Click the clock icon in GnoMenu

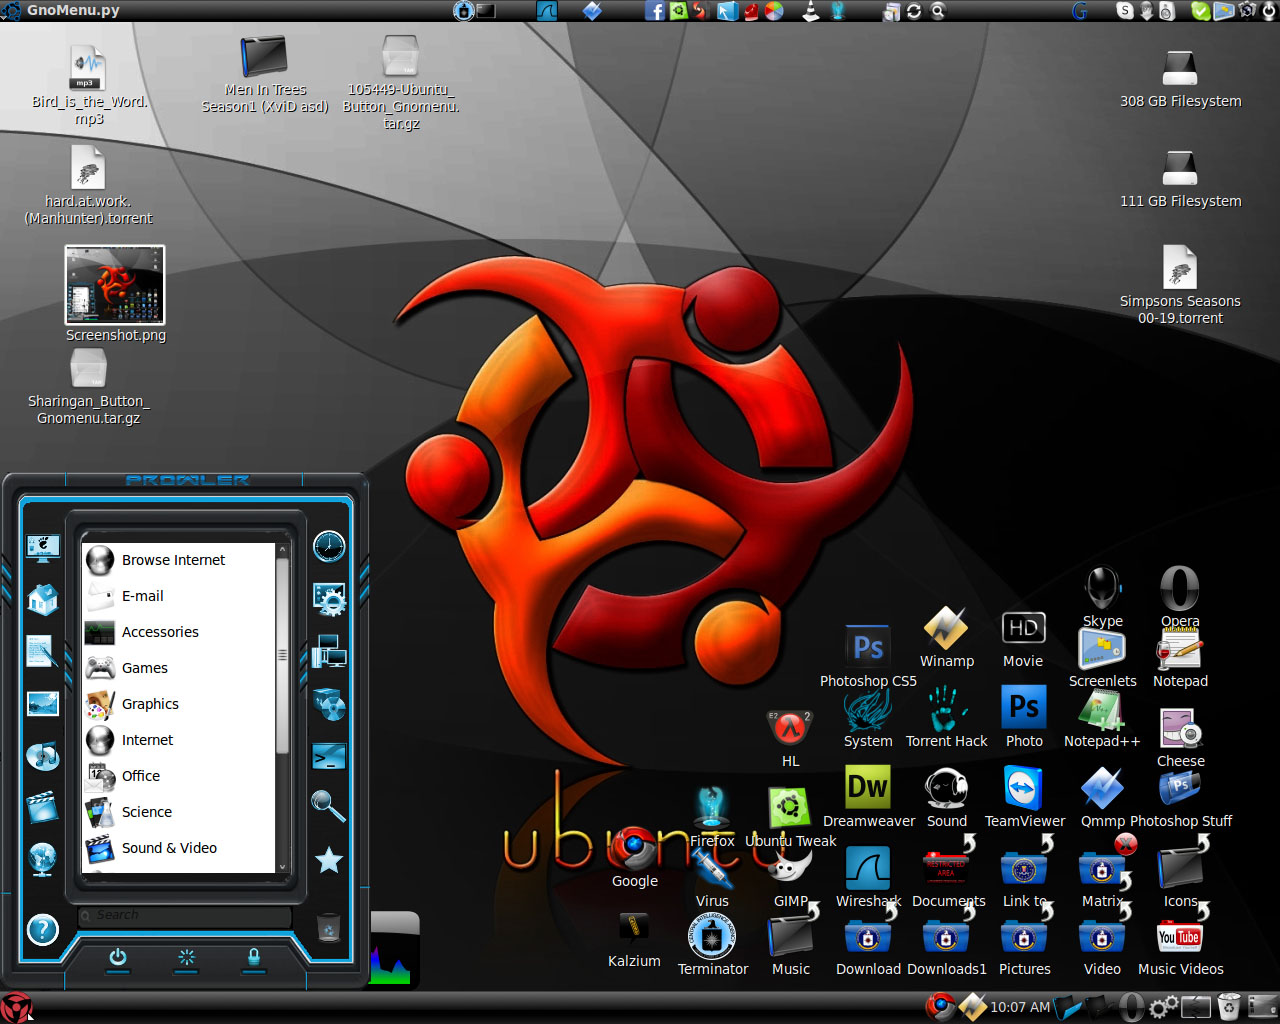pos(329,546)
